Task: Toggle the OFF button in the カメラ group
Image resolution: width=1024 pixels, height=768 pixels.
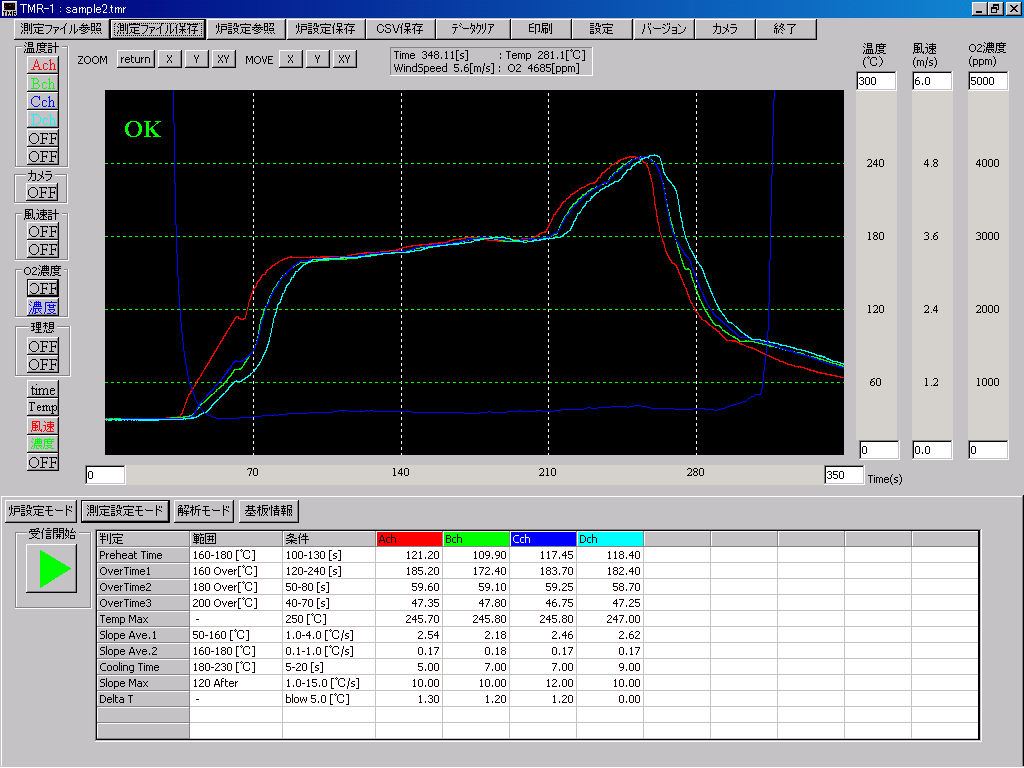Action: click(42, 192)
